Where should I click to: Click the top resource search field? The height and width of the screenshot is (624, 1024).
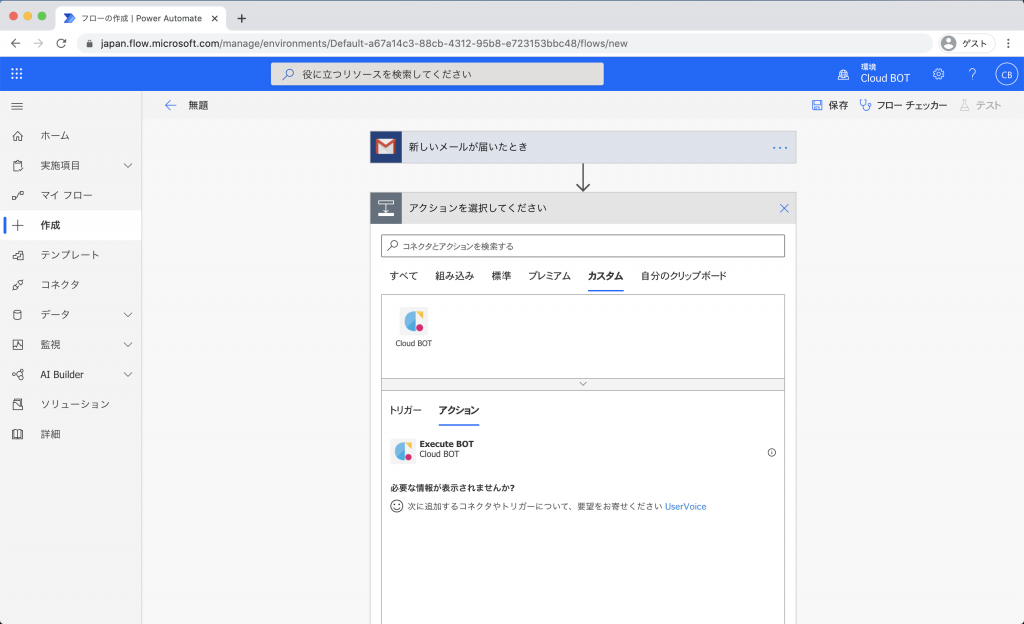tap(437, 74)
